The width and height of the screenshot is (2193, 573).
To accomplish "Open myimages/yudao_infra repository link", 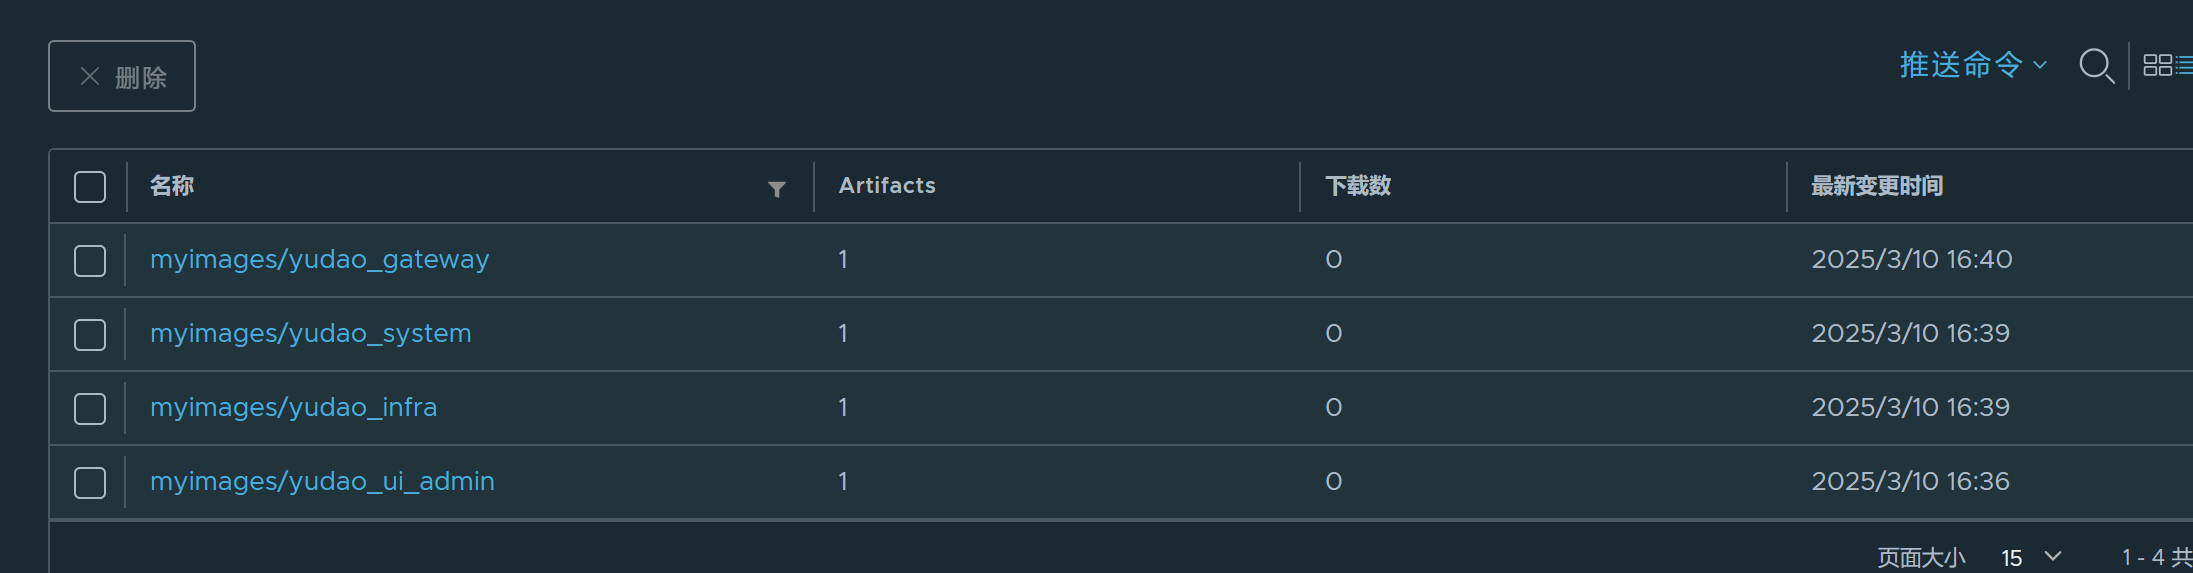I will (x=293, y=408).
